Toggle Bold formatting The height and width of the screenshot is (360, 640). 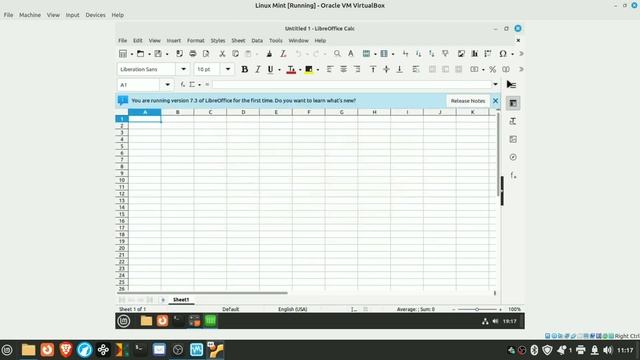[x=244, y=69]
